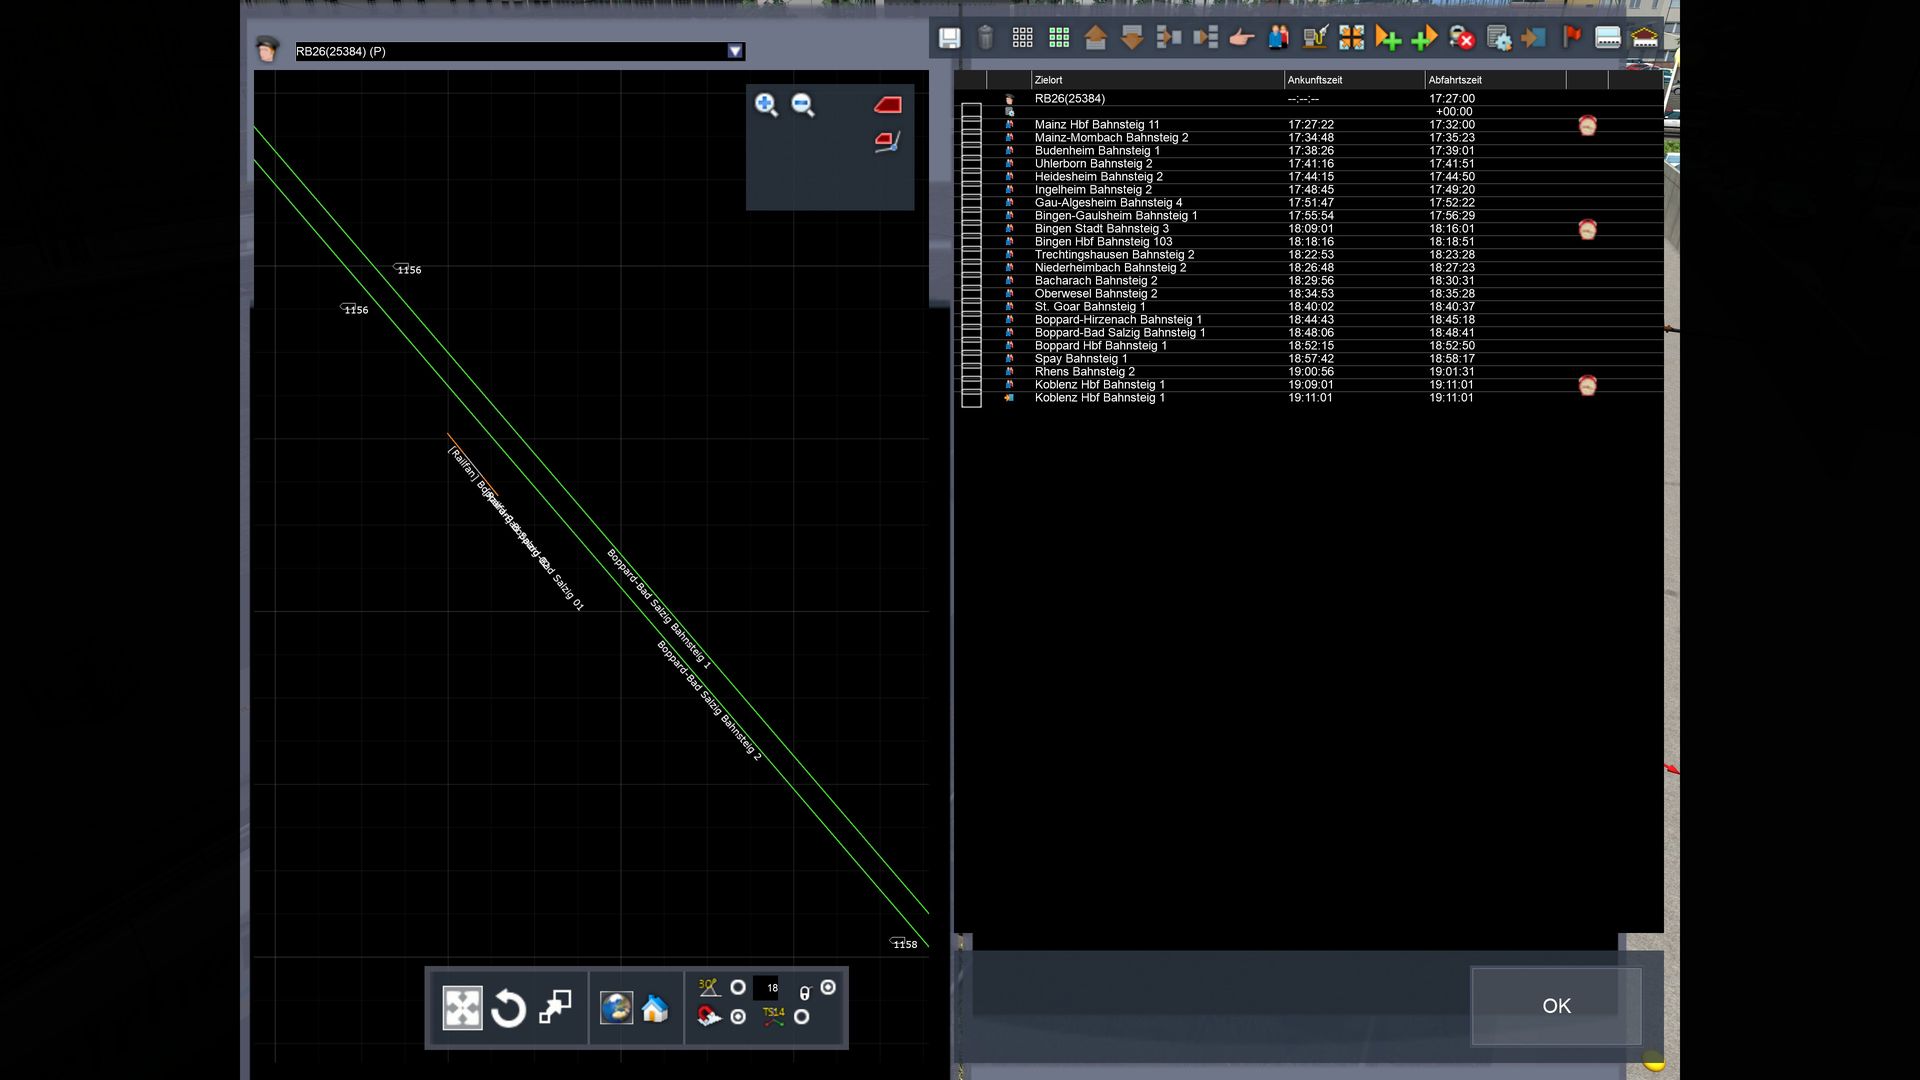Click the value field showing 18
The width and height of the screenshot is (1920, 1080).
point(766,988)
